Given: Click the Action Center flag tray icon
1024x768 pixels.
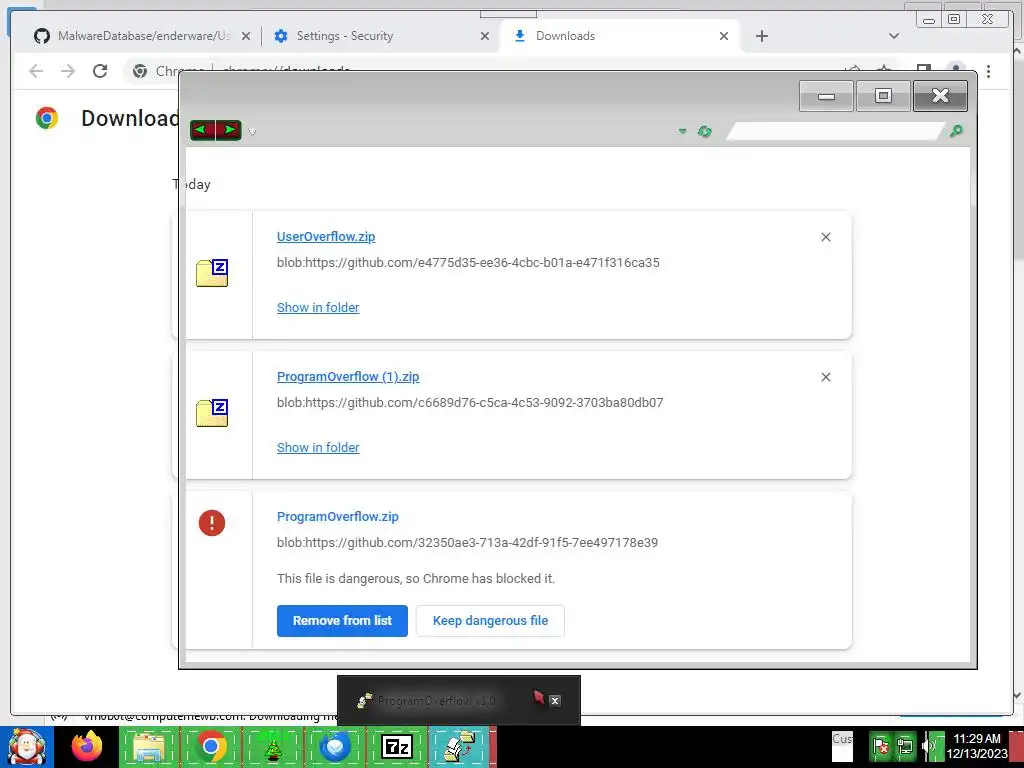Looking at the screenshot, I should [x=881, y=746].
